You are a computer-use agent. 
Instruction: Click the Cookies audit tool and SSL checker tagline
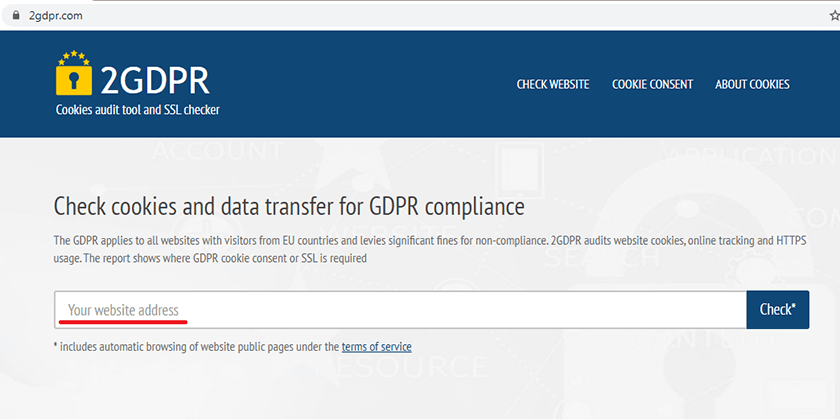point(138,110)
